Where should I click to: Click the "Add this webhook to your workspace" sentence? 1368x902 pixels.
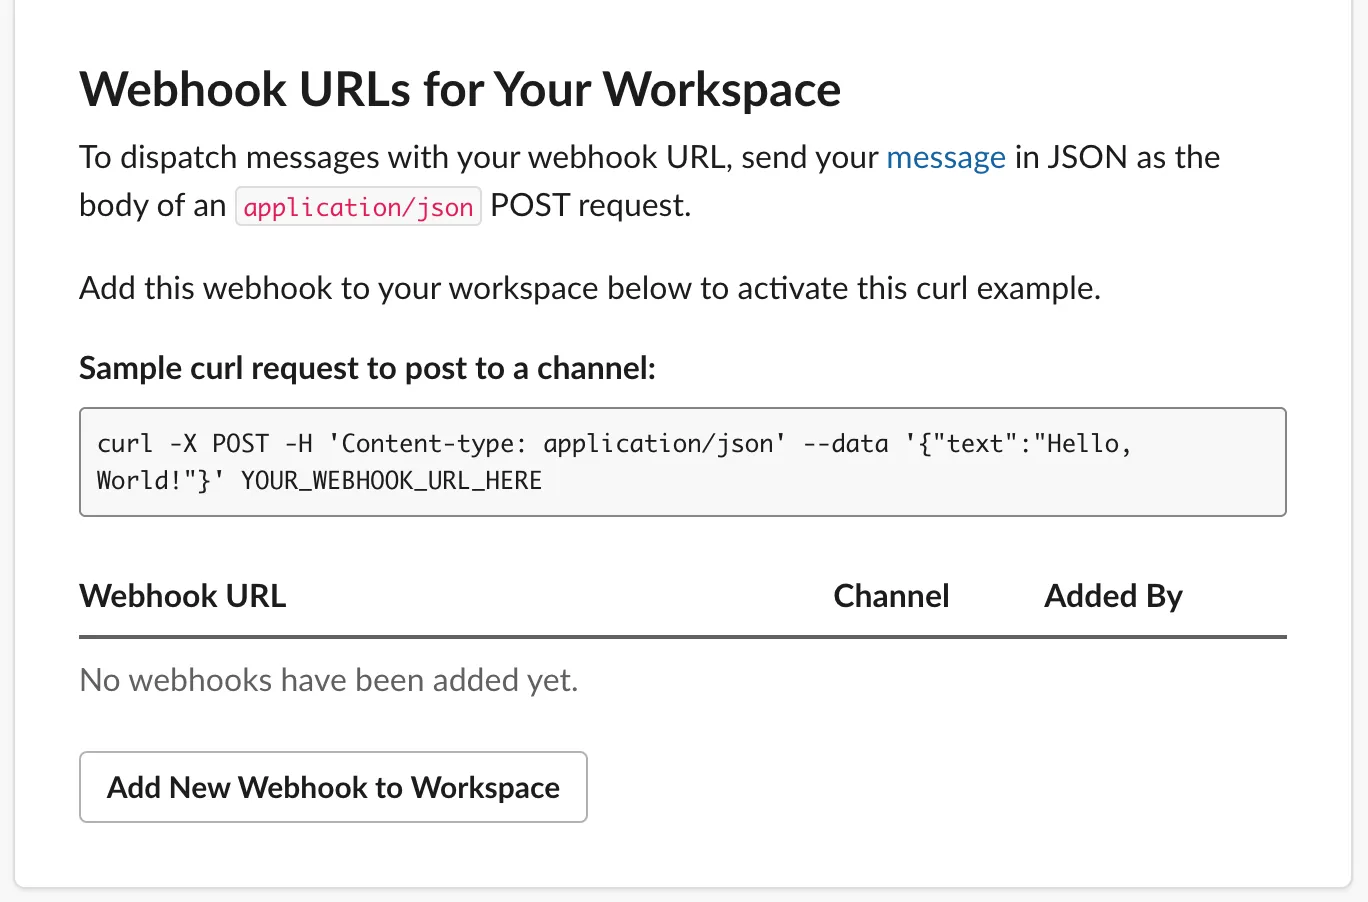[x=589, y=288]
